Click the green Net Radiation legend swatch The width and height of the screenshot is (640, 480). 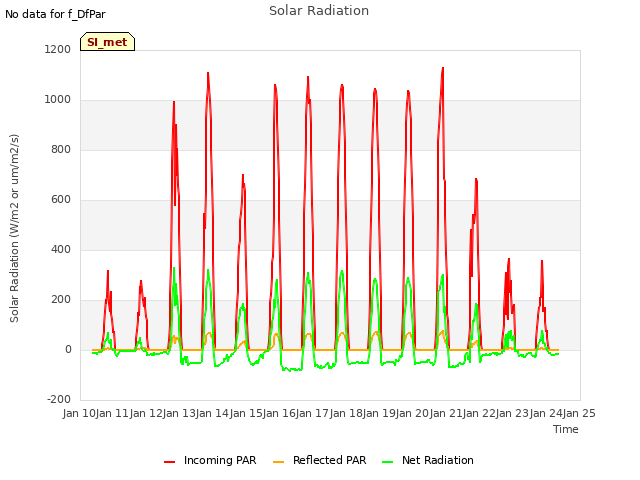[388, 462]
